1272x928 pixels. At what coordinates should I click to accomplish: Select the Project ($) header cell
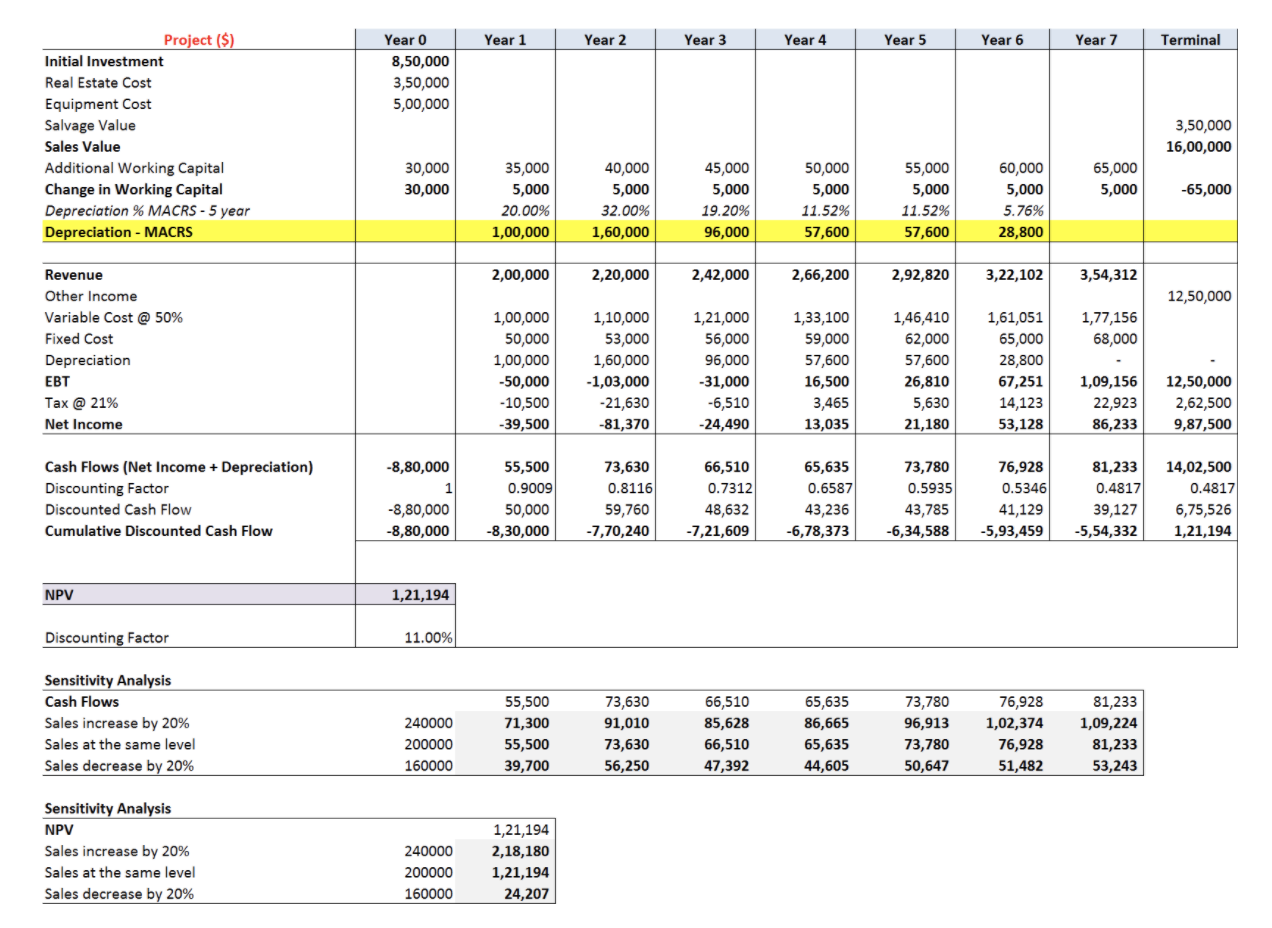click(x=199, y=40)
